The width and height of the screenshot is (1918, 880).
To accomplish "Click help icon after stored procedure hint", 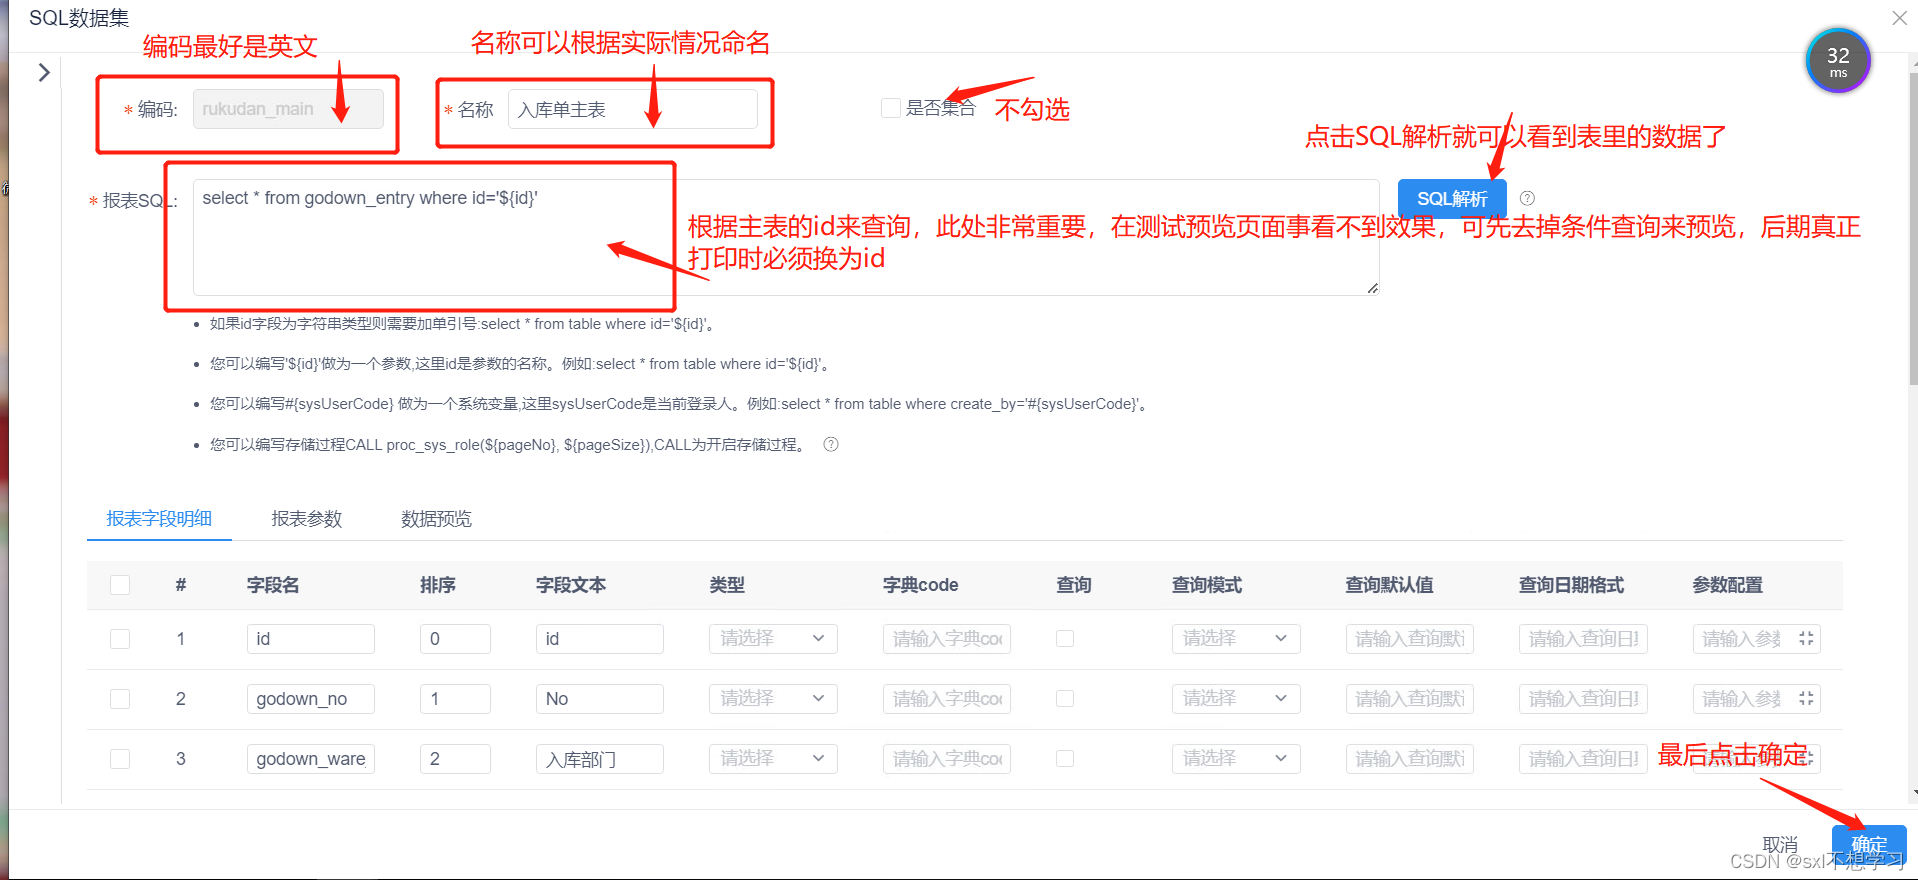I will coord(831,444).
